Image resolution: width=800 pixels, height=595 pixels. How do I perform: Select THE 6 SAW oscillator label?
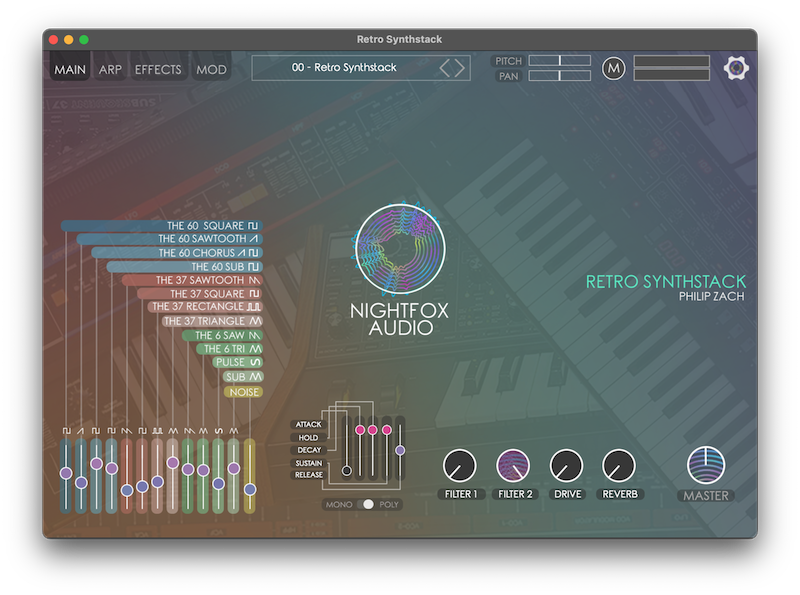click(222, 335)
